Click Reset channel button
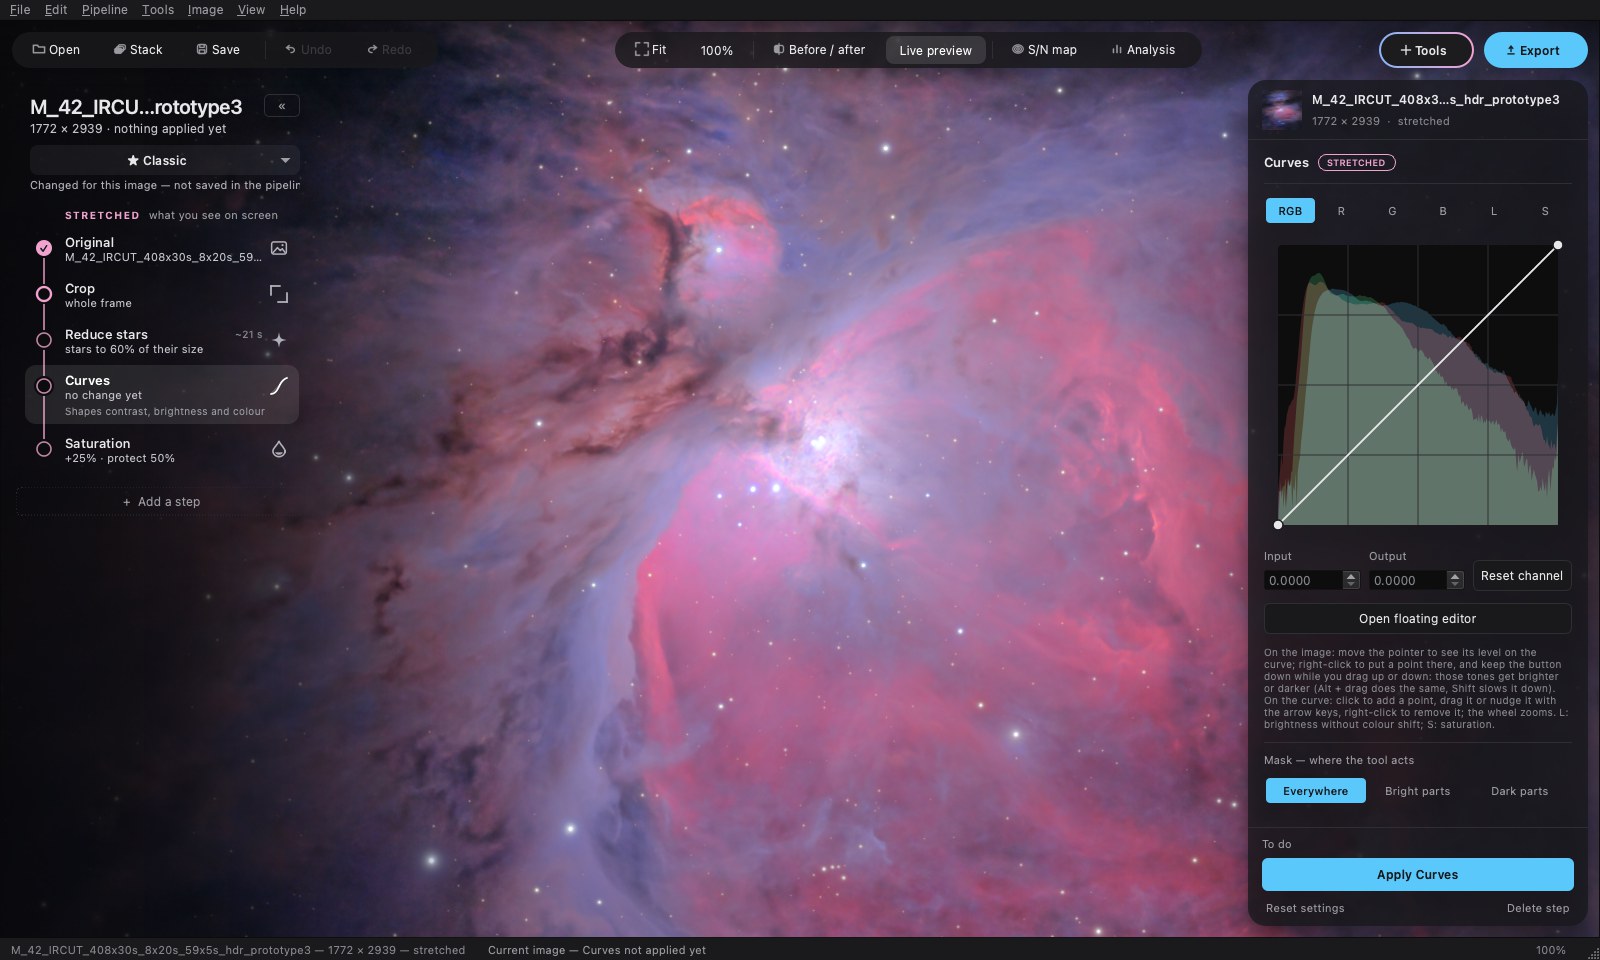 [x=1521, y=576]
